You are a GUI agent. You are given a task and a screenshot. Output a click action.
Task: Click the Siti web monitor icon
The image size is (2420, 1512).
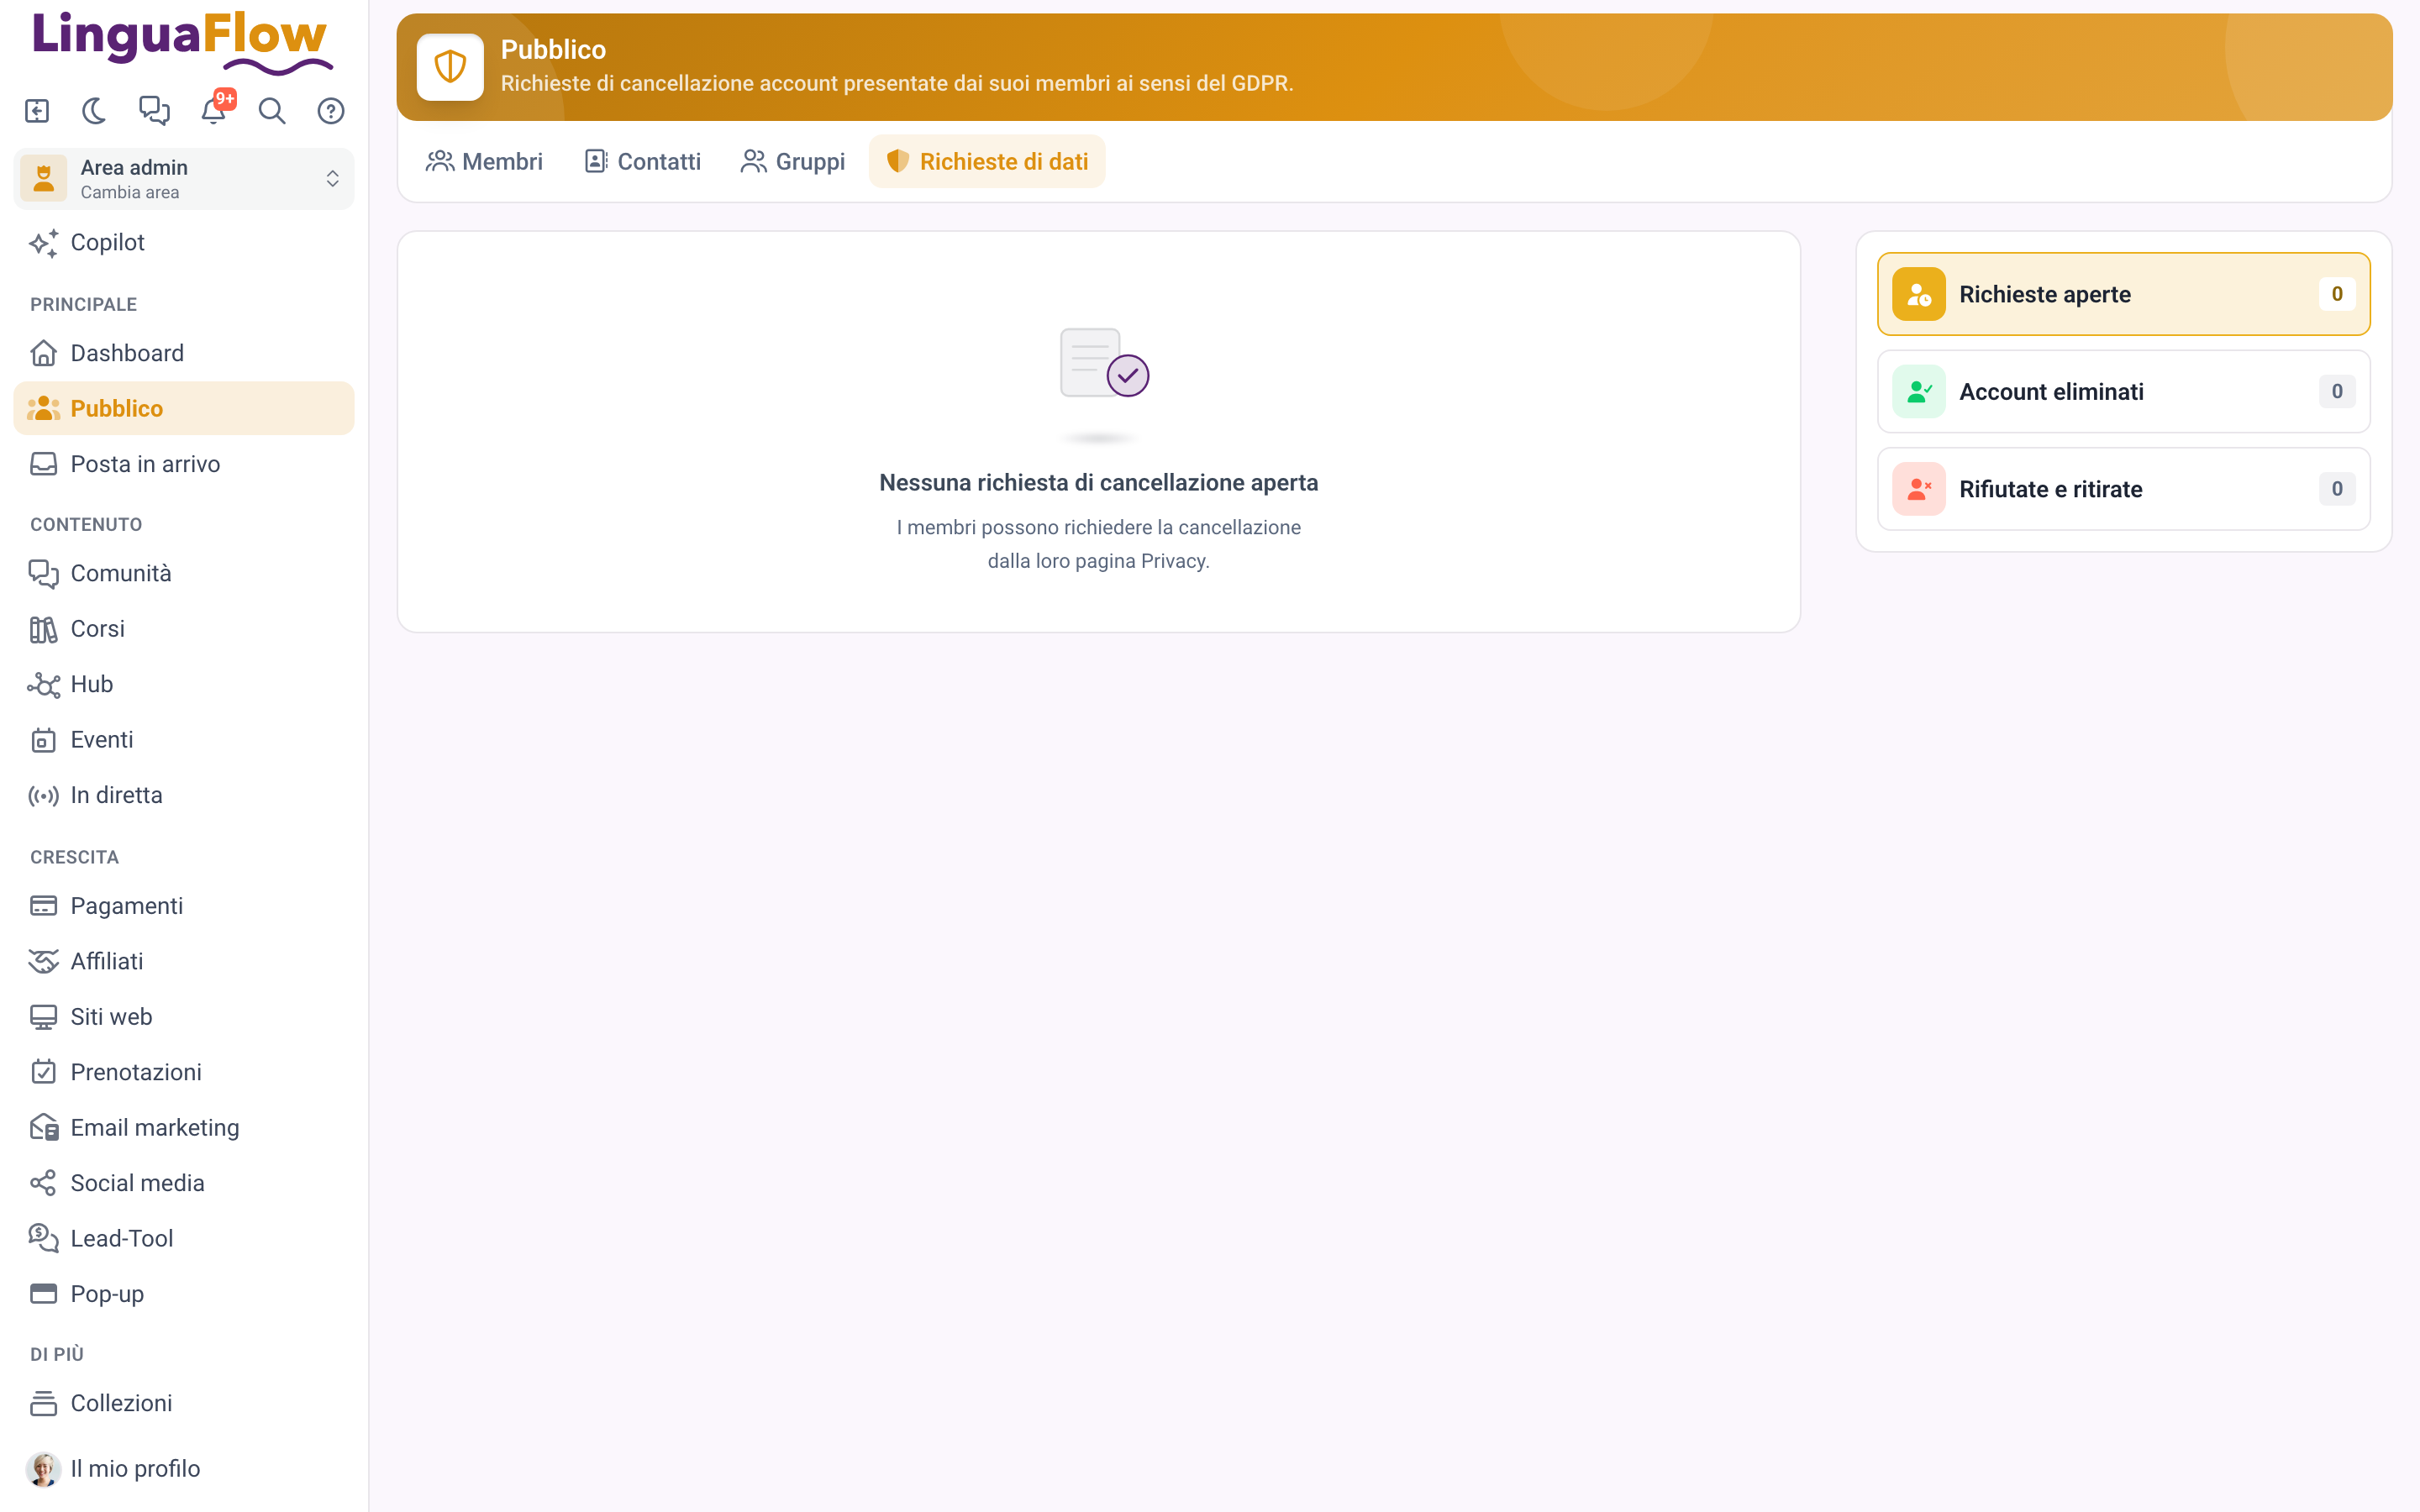(x=43, y=1017)
